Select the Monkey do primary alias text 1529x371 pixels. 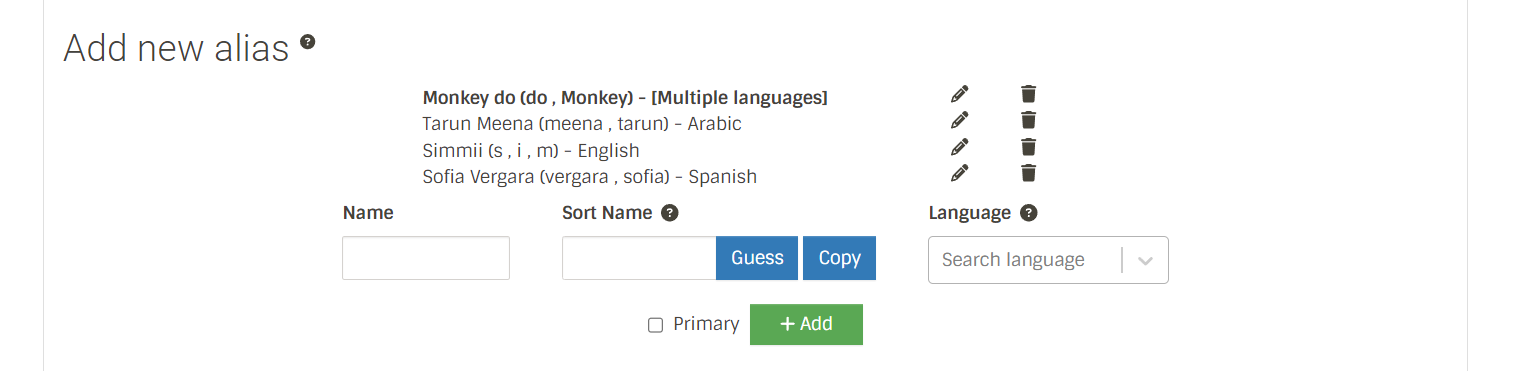(625, 98)
